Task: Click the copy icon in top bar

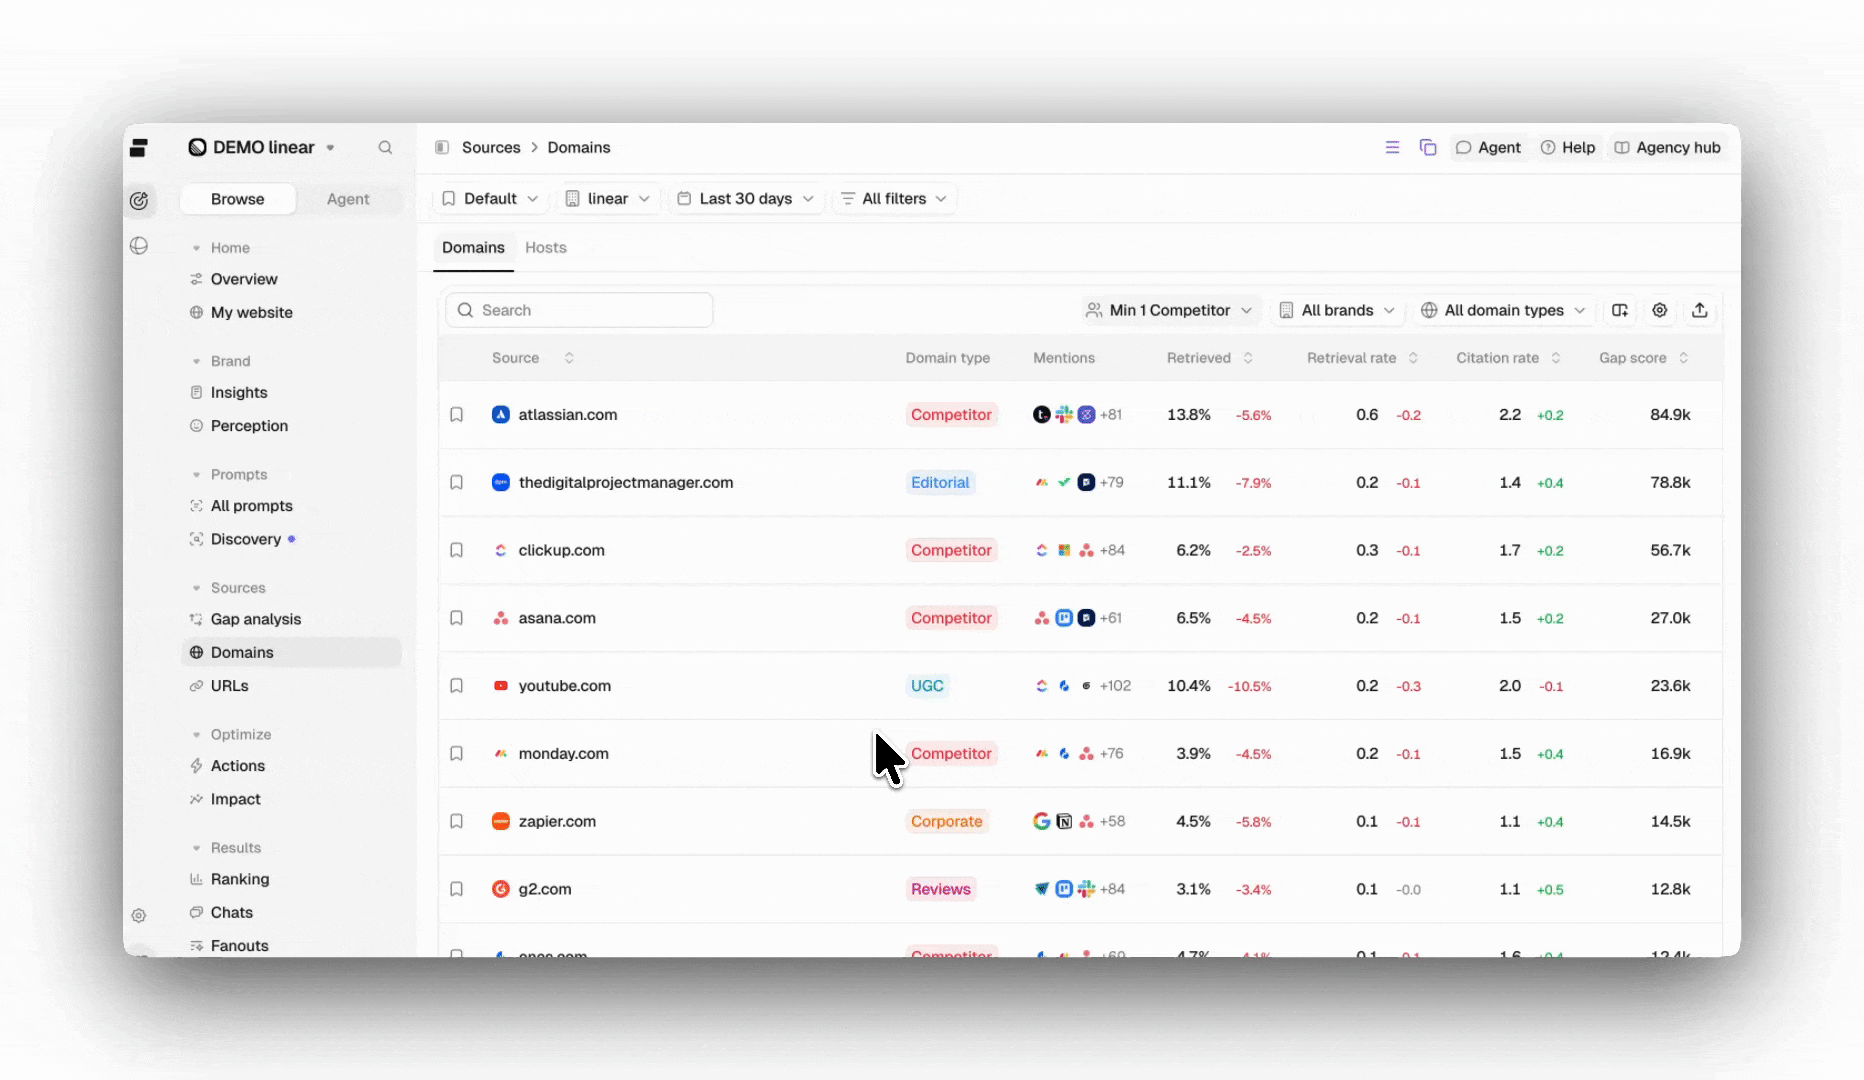Action: (x=1428, y=147)
